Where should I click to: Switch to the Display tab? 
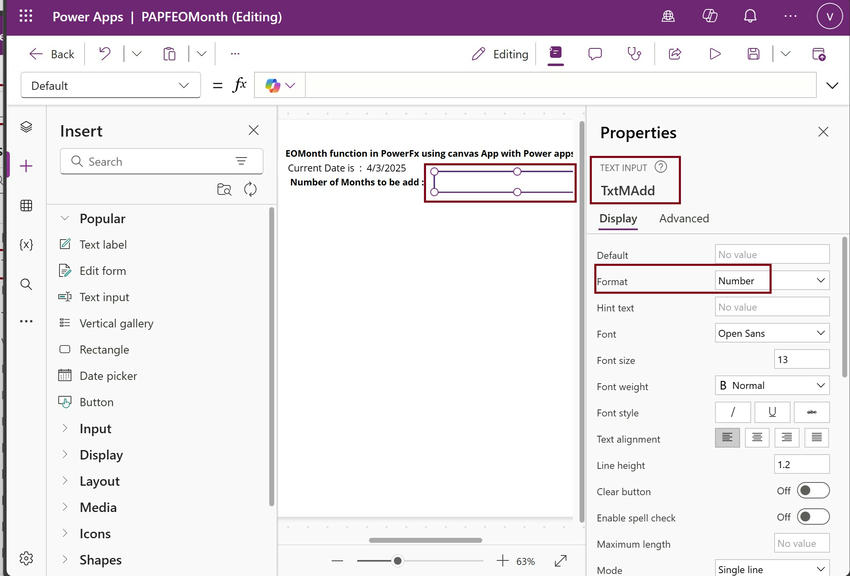pyautogui.click(x=618, y=218)
